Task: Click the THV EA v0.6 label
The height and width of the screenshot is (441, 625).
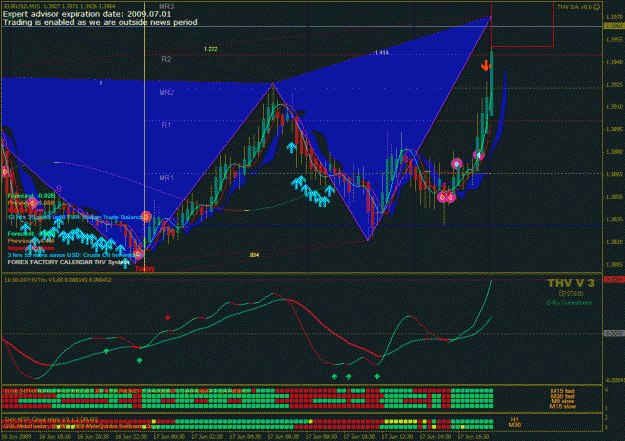Action: pyautogui.click(x=575, y=6)
